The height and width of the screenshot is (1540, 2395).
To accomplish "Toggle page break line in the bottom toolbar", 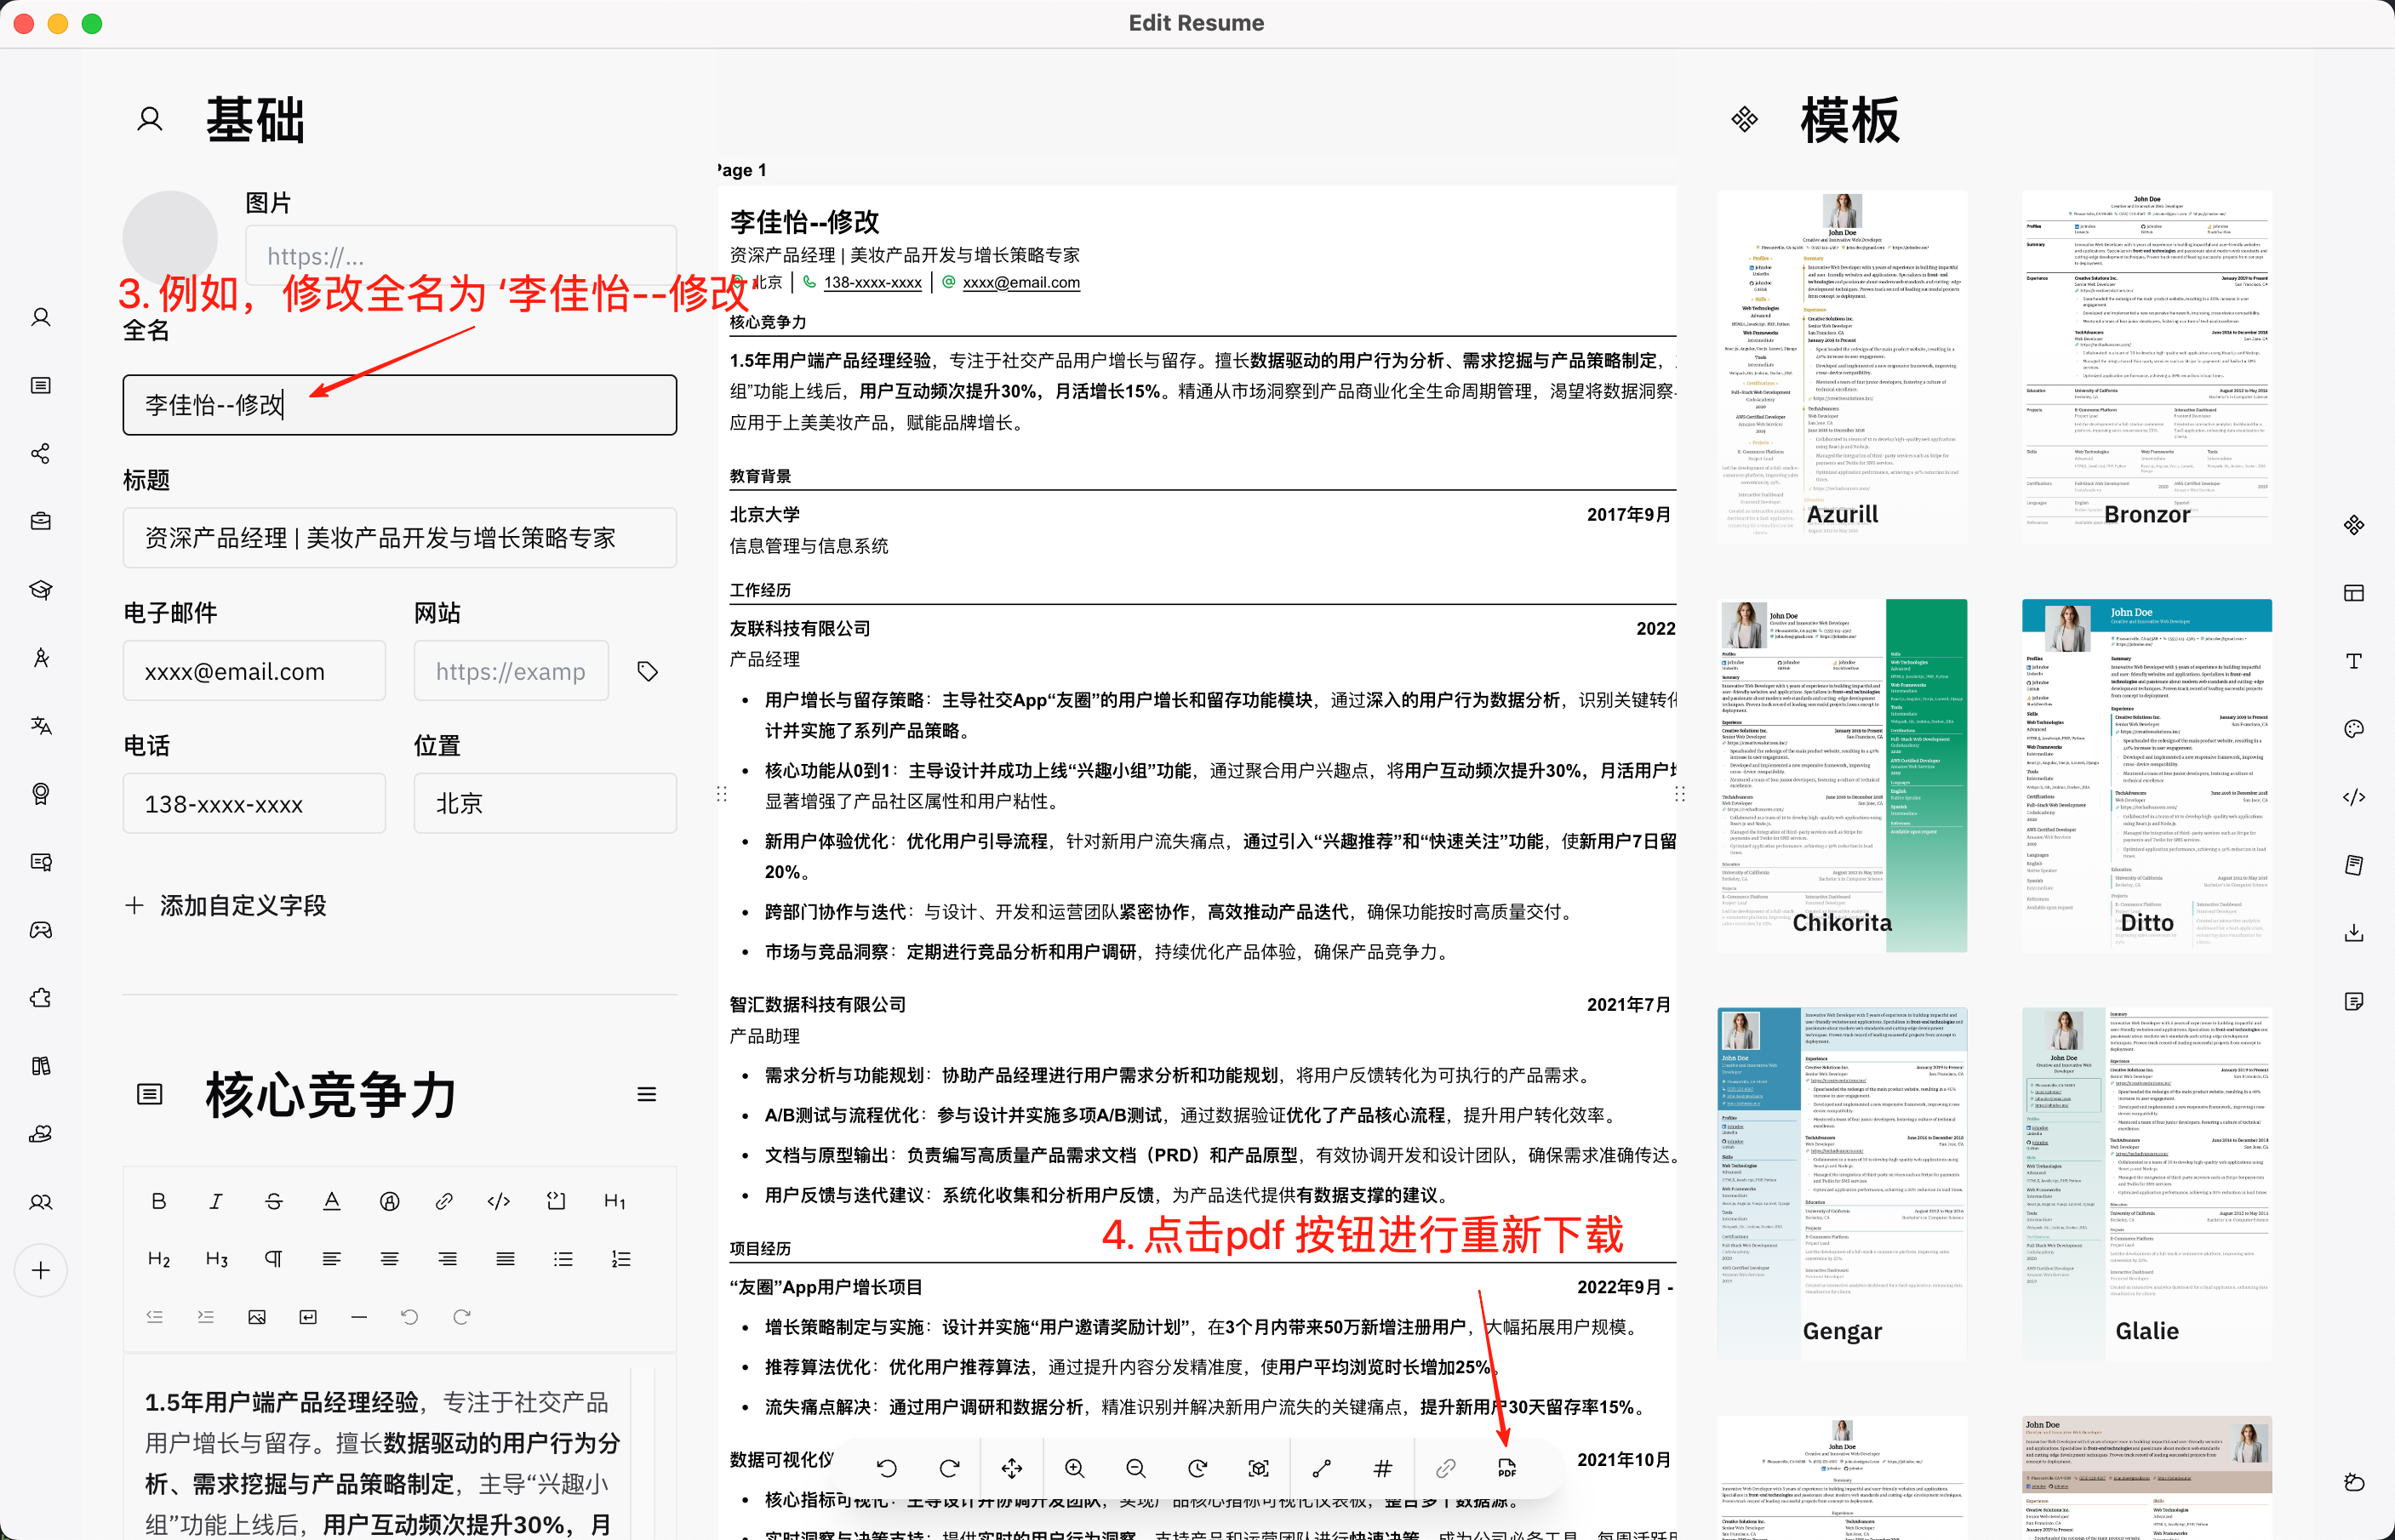I will (1321, 1468).
